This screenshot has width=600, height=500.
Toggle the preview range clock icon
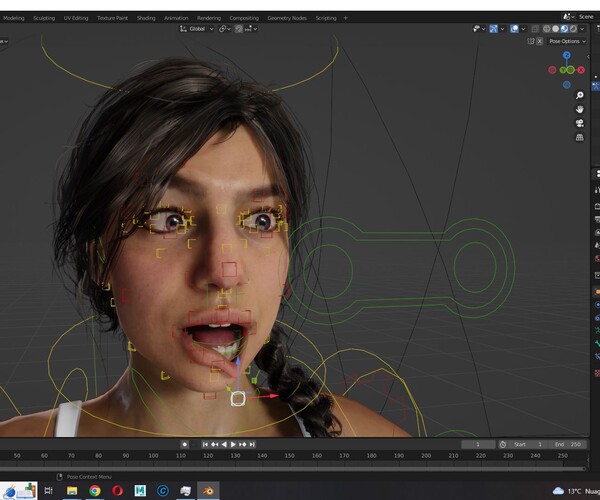point(503,444)
